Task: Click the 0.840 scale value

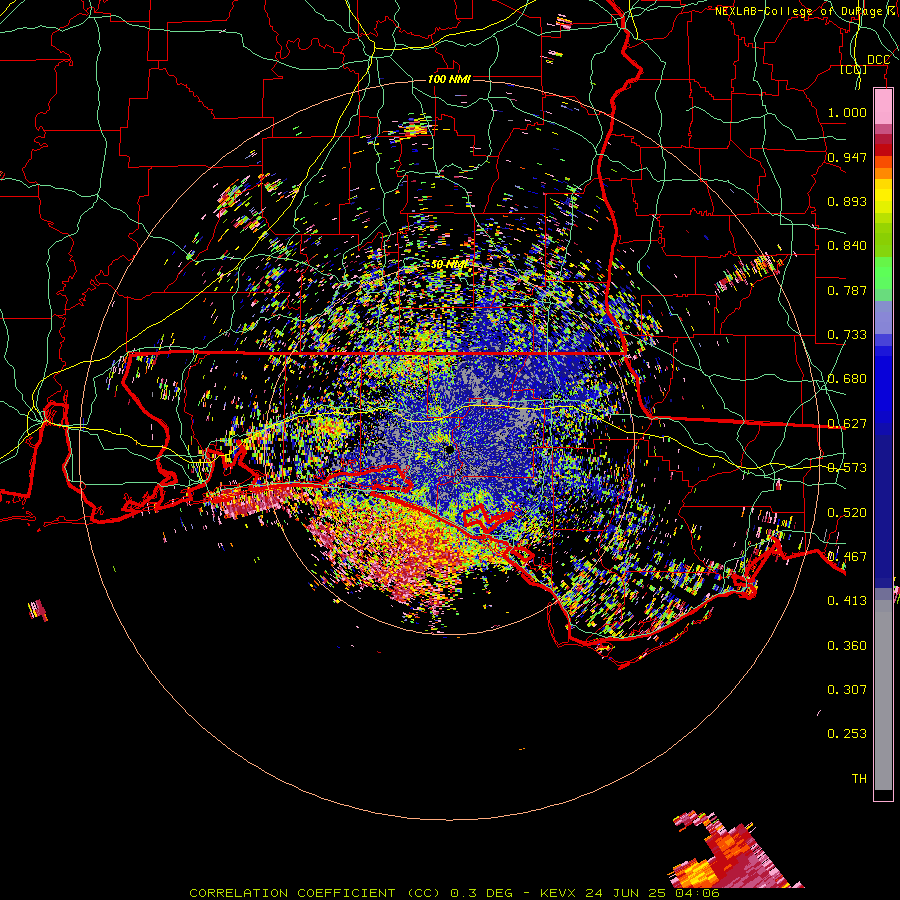Action: [847, 246]
